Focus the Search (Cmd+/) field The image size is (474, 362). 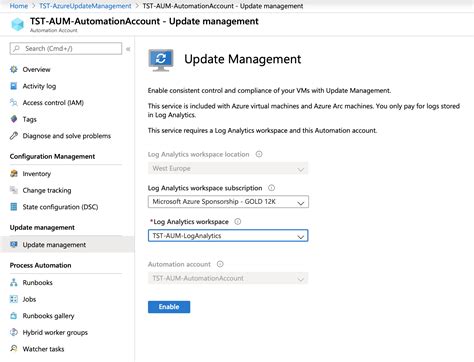tap(66, 48)
